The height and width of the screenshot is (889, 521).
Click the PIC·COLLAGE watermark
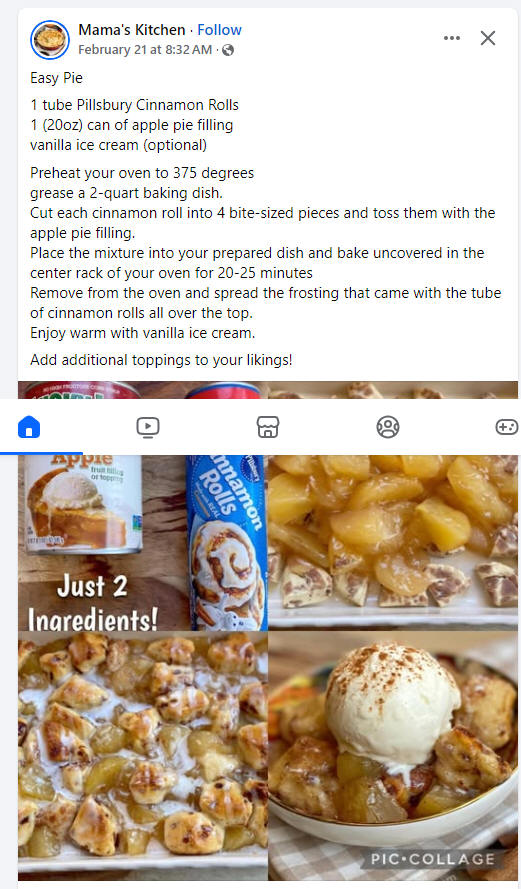click(433, 859)
